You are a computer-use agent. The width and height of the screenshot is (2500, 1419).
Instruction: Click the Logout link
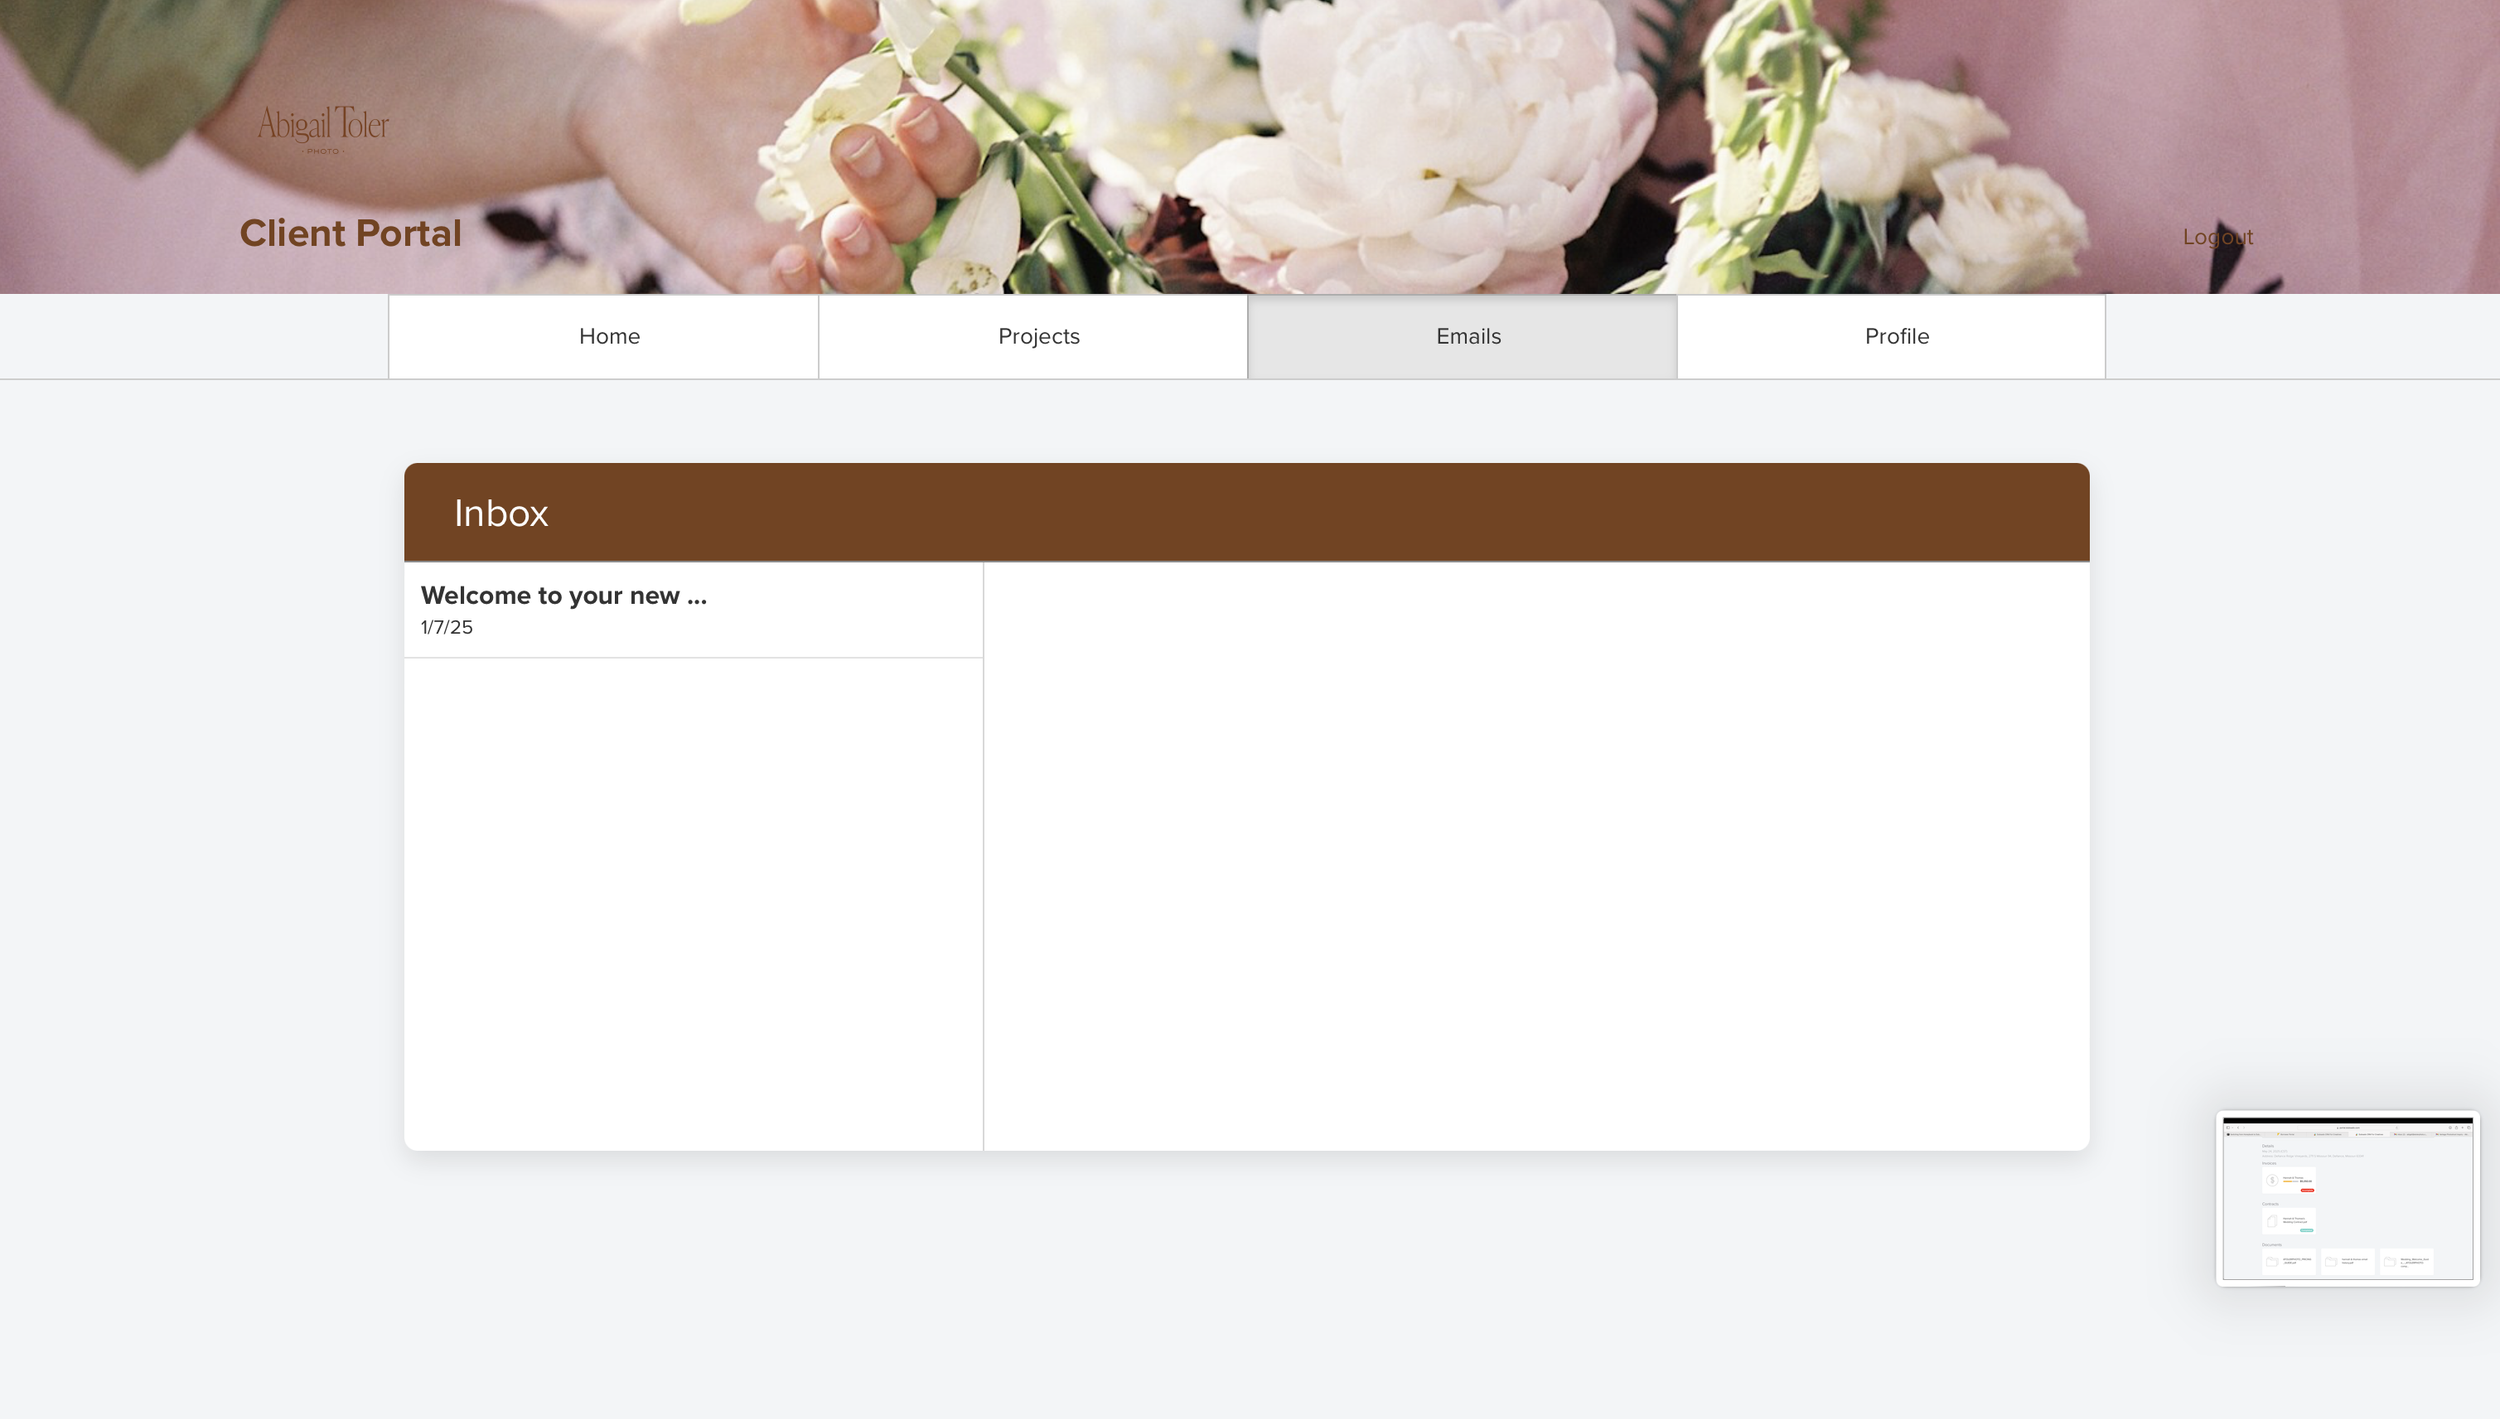[2217, 237]
